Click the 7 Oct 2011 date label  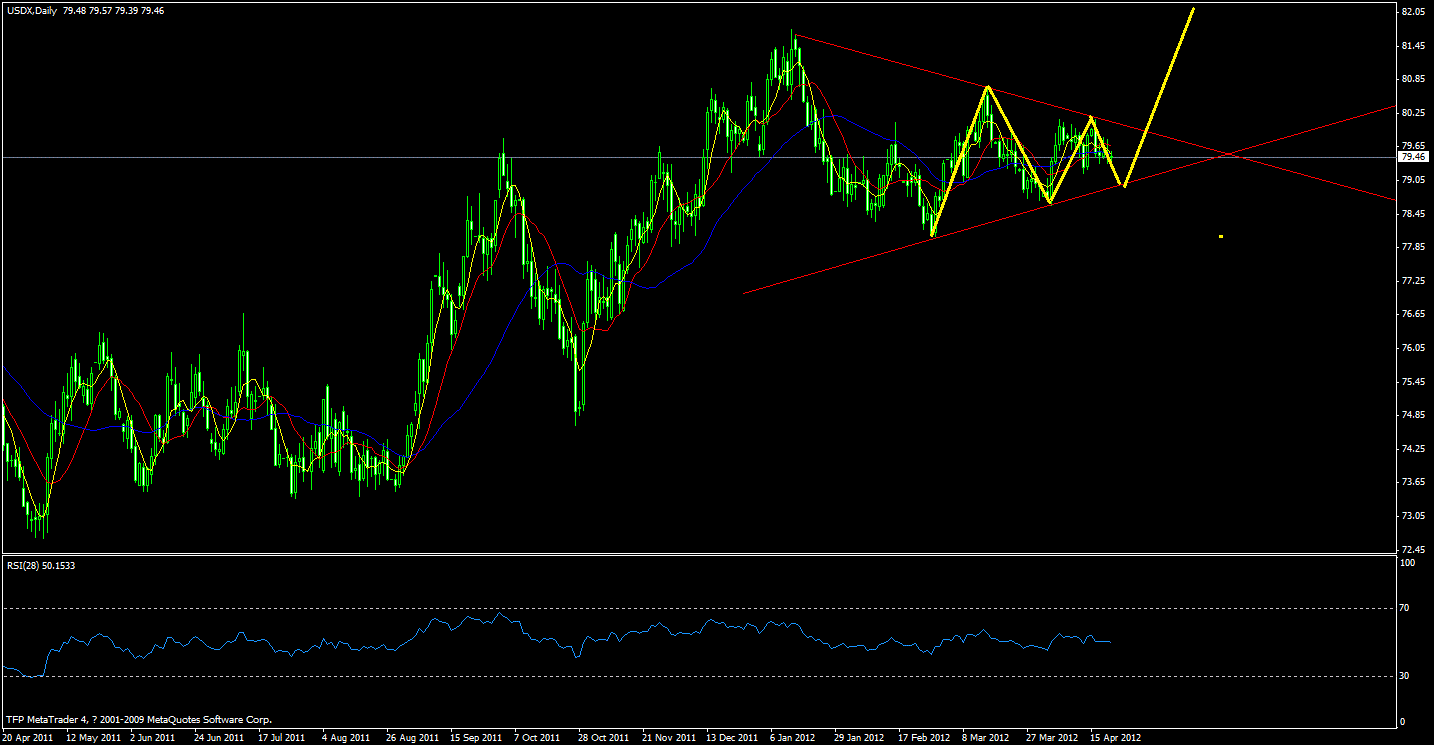(x=539, y=737)
